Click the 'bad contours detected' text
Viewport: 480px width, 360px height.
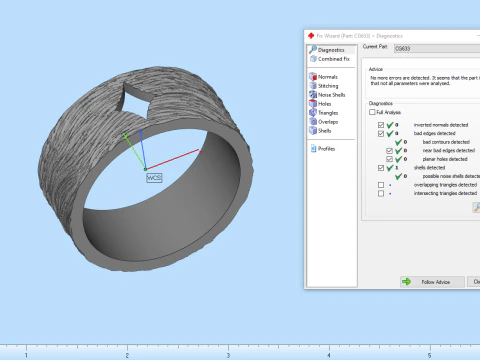coord(446,142)
